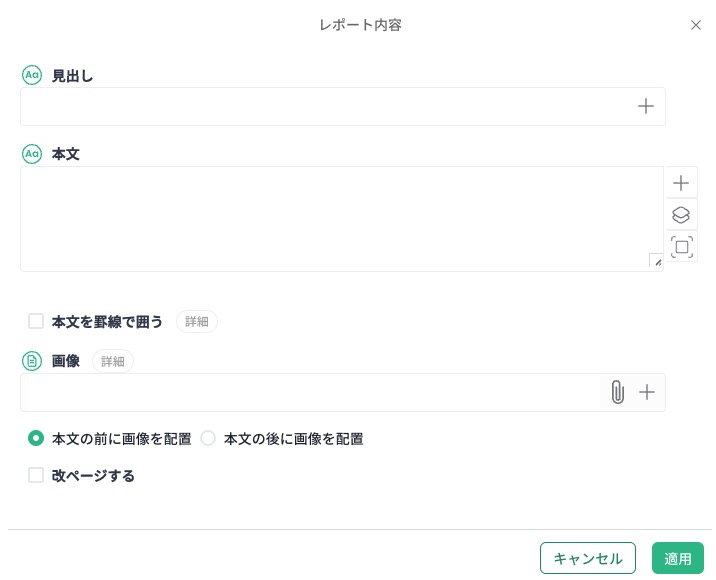716x580 pixels.
Task: Close the レポート内容 dialog with X
Action: (696, 25)
